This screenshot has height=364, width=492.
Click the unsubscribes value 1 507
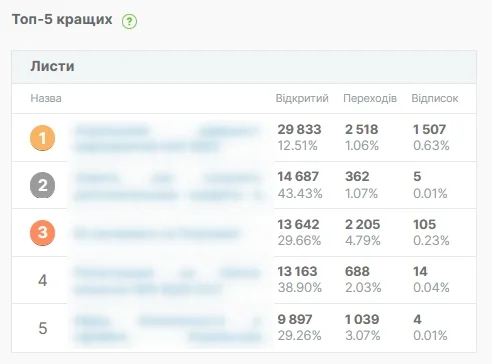coord(429,129)
